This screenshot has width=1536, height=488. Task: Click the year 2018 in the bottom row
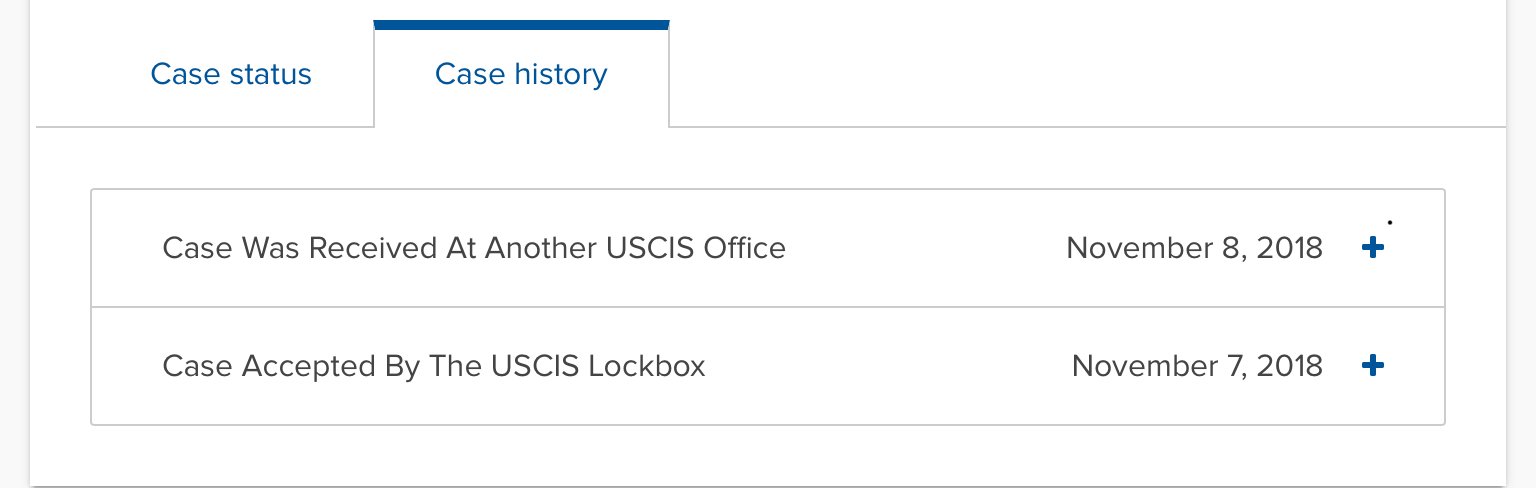(x=1288, y=366)
